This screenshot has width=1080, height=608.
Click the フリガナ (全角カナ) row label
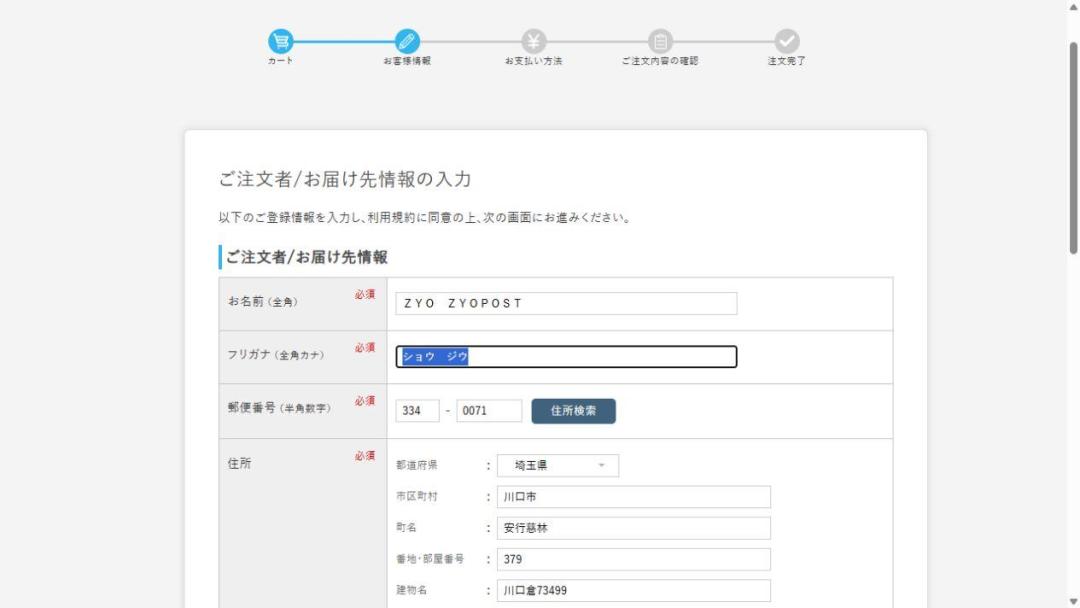(276, 355)
